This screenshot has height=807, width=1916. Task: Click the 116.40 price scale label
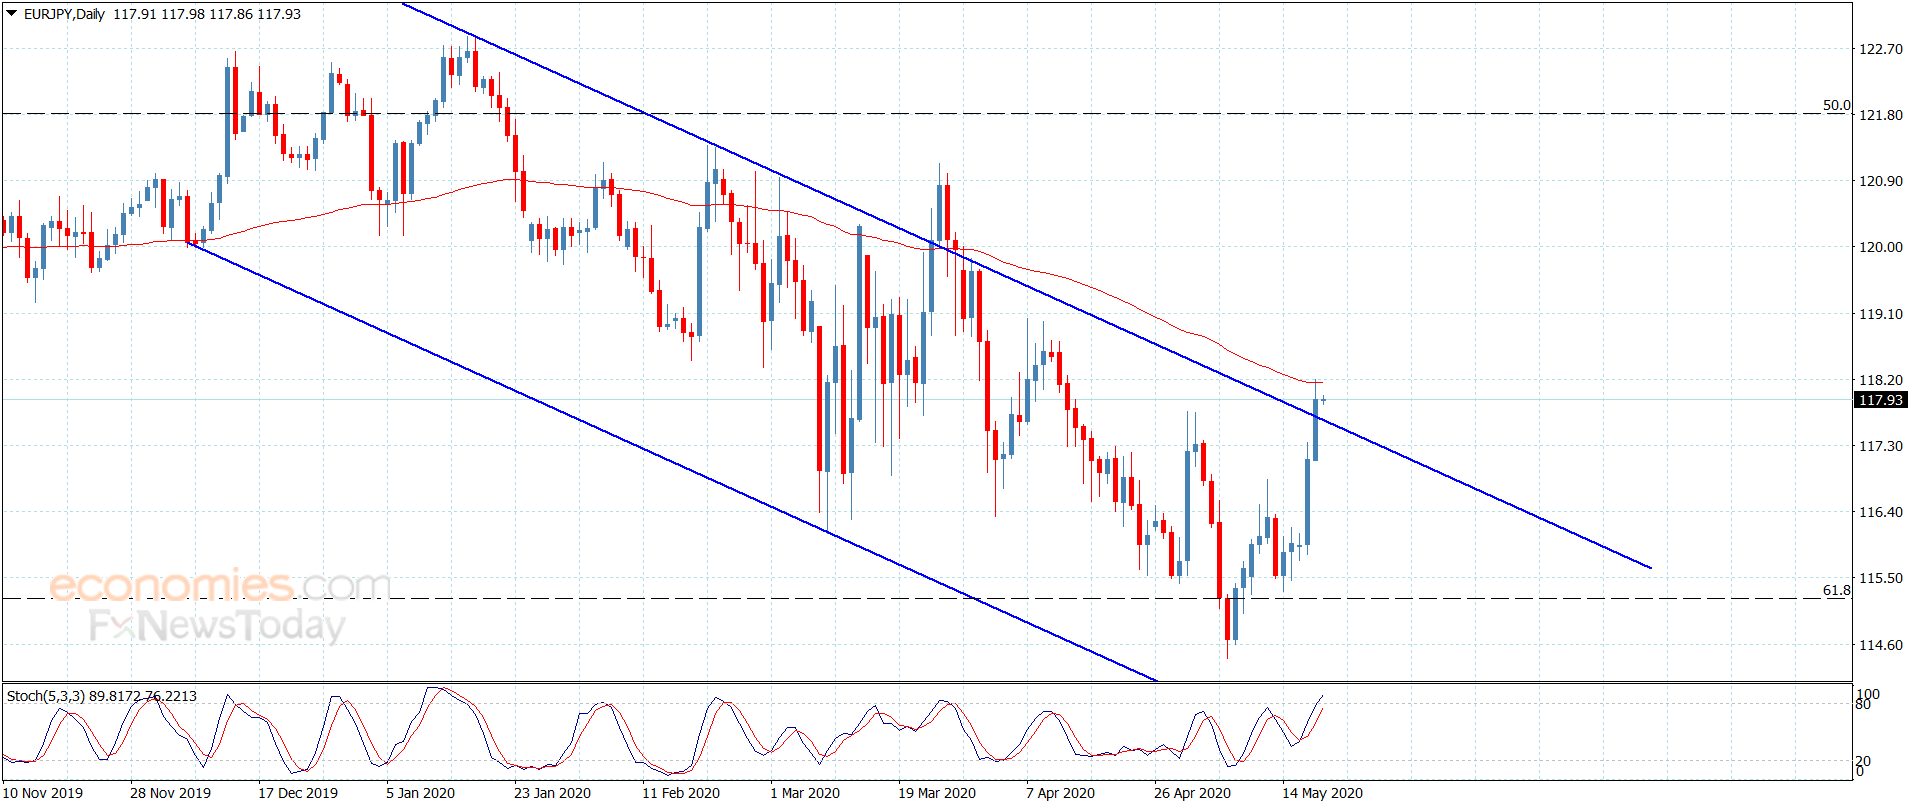pyautogui.click(x=1880, y=512)
